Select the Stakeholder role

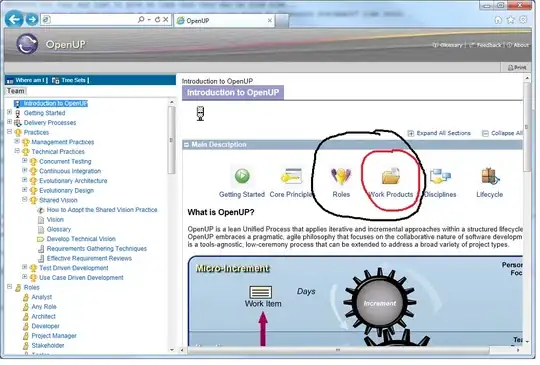click(48, 345)
